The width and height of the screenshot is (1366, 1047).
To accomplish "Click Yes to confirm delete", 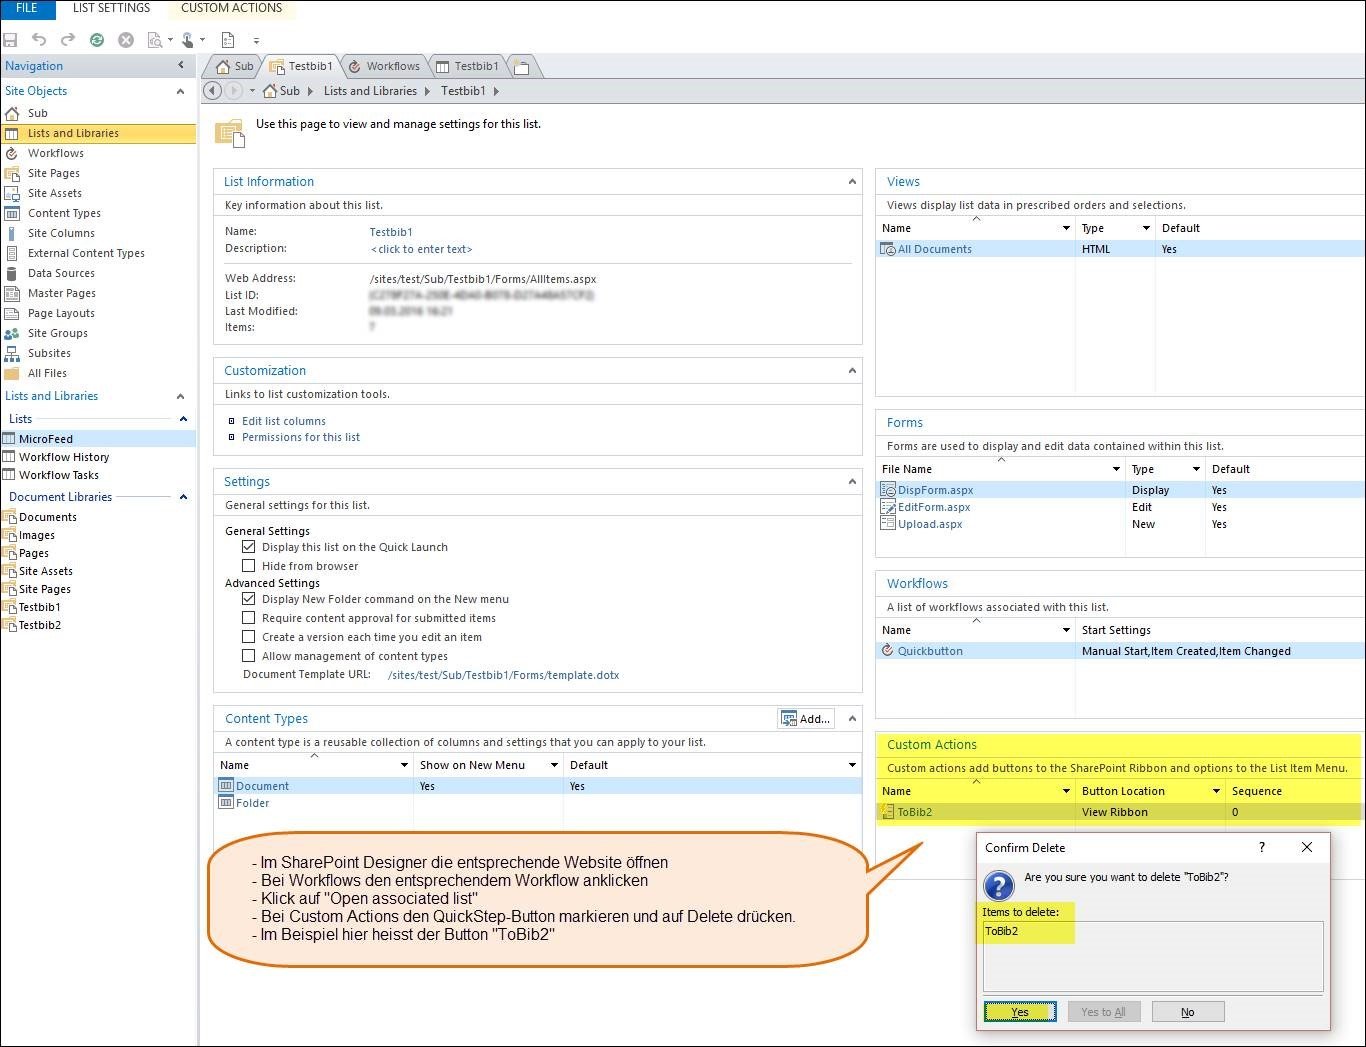I will pos(1019,1012).
